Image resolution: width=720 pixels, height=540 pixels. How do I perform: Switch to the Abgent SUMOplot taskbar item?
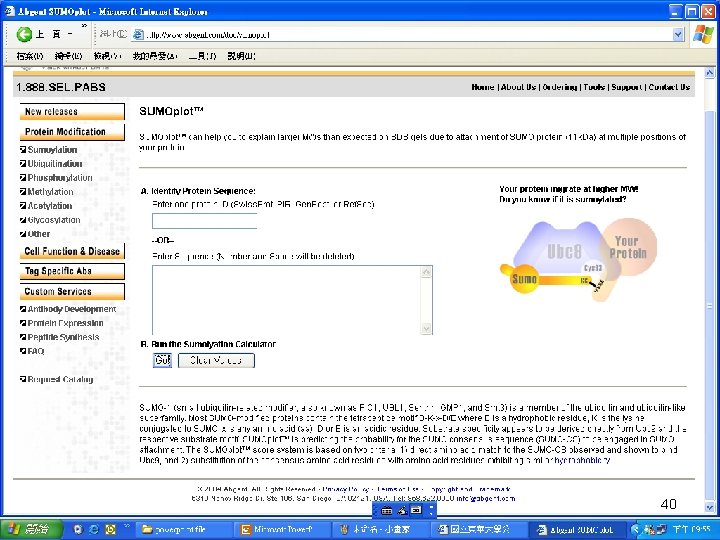click(575, 529)
